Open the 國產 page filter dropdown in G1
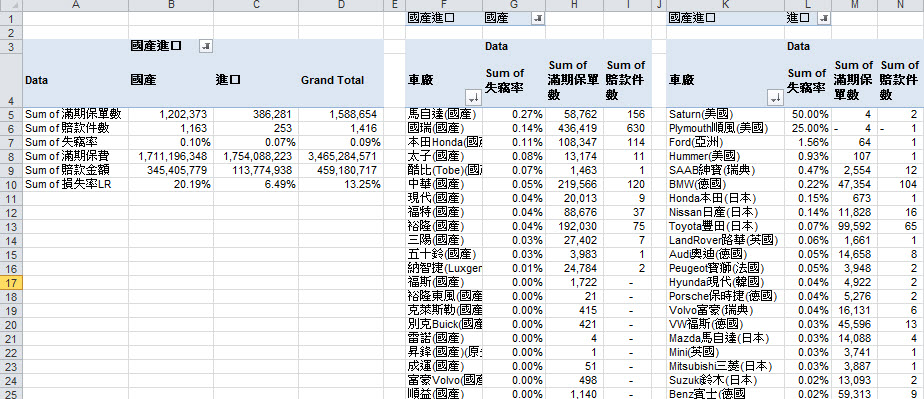The height and width of the screenshot is (399, 924). (538, 18)
